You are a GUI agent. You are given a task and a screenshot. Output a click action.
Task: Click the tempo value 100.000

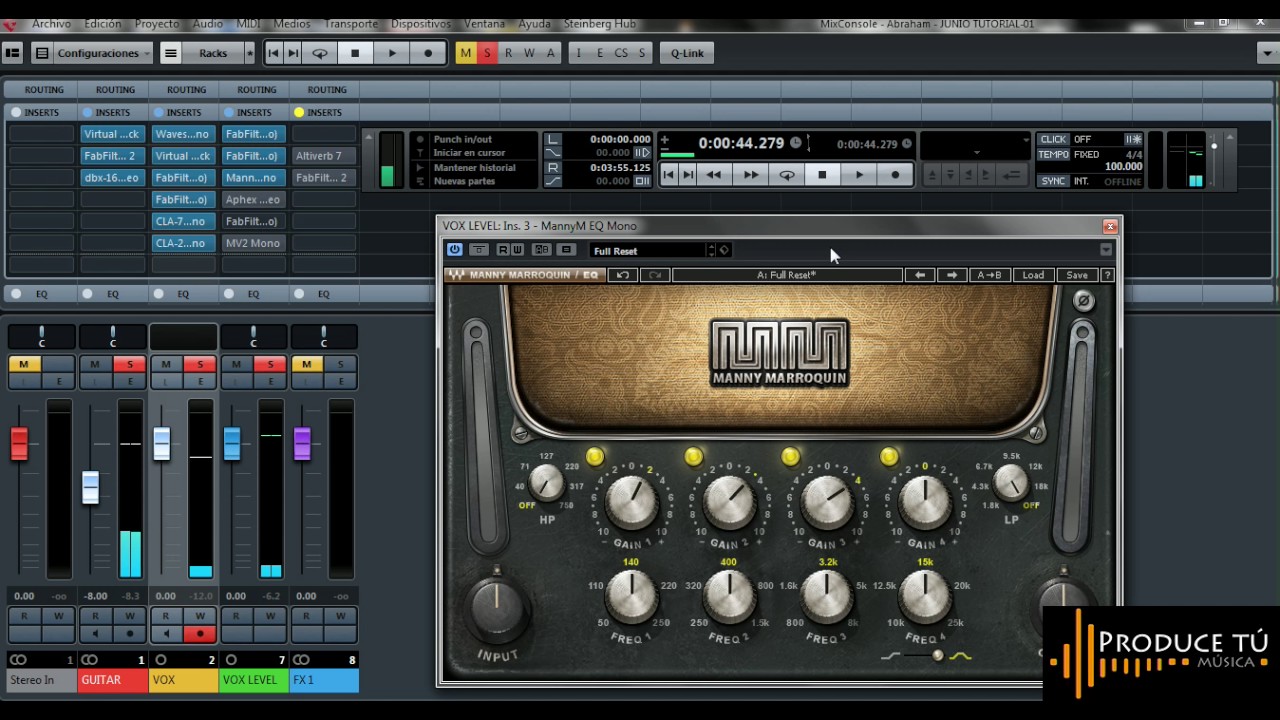click(x=1123, y=167)
